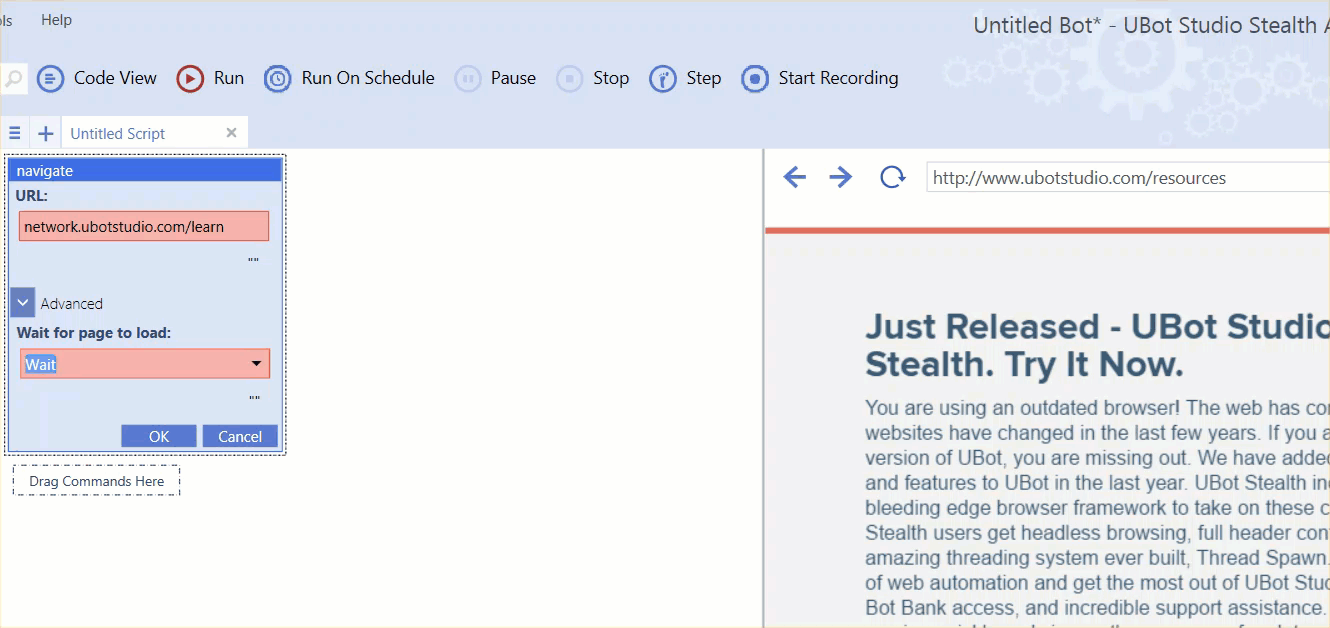Click the Drag Commands Here drop zone

pos(96,481)
